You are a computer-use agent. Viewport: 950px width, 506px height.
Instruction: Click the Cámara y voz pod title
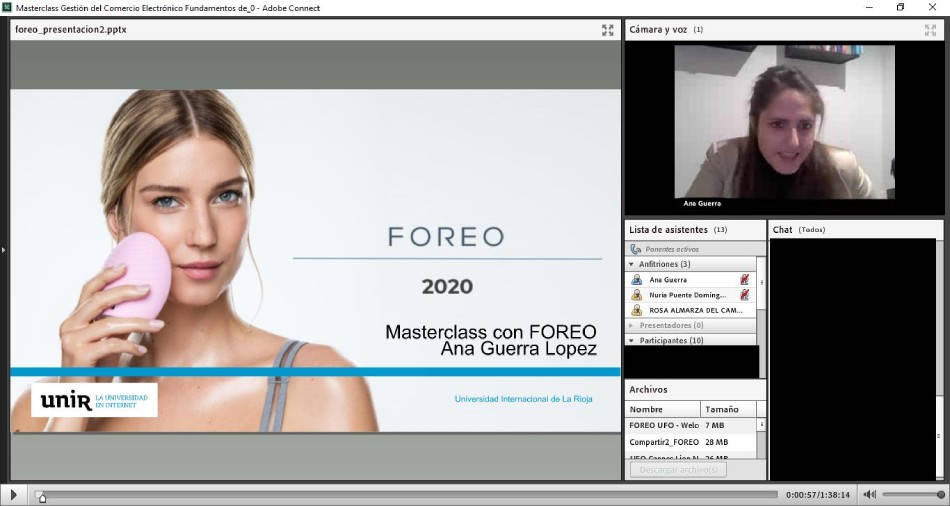[658, 30]
